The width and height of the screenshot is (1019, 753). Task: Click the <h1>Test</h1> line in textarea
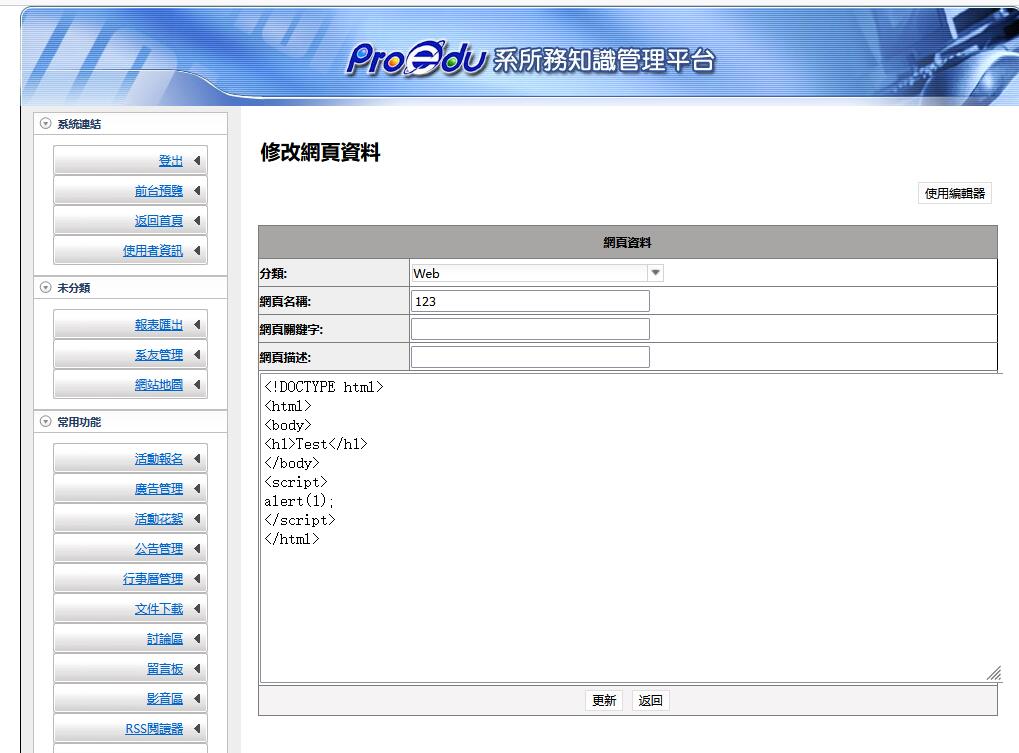(316, 444)
